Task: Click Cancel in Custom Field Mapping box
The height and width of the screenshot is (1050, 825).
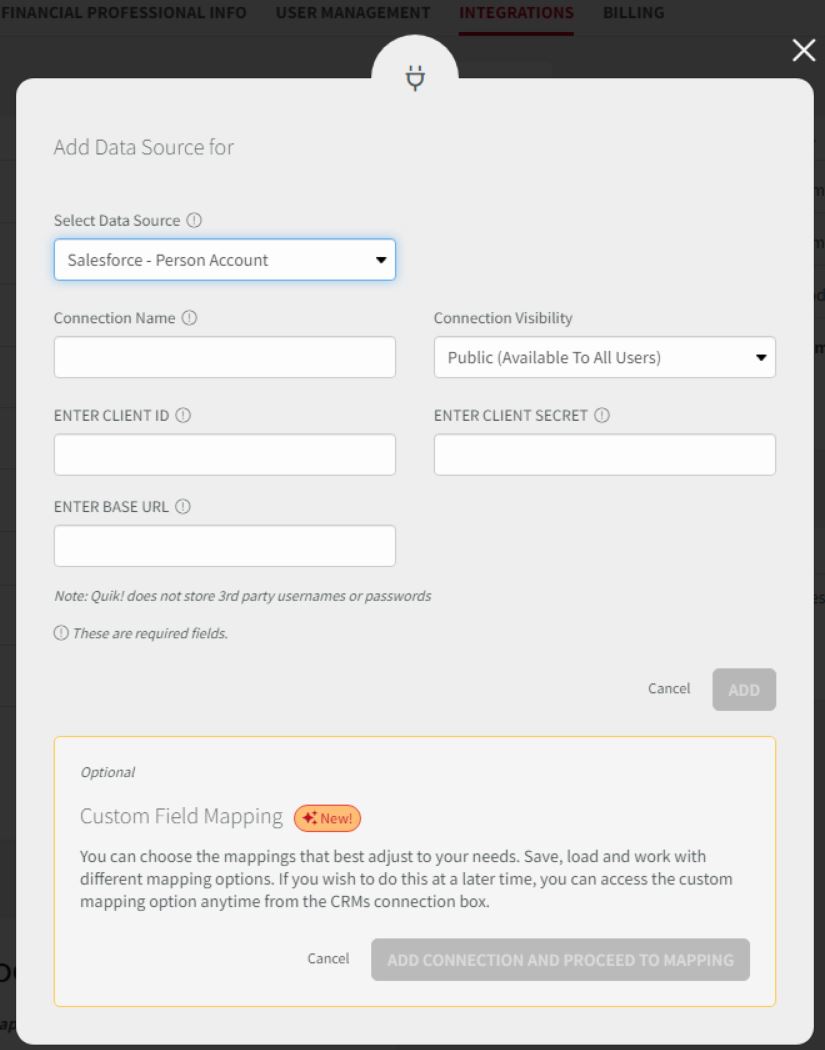Action: click(x=328, y=958)
